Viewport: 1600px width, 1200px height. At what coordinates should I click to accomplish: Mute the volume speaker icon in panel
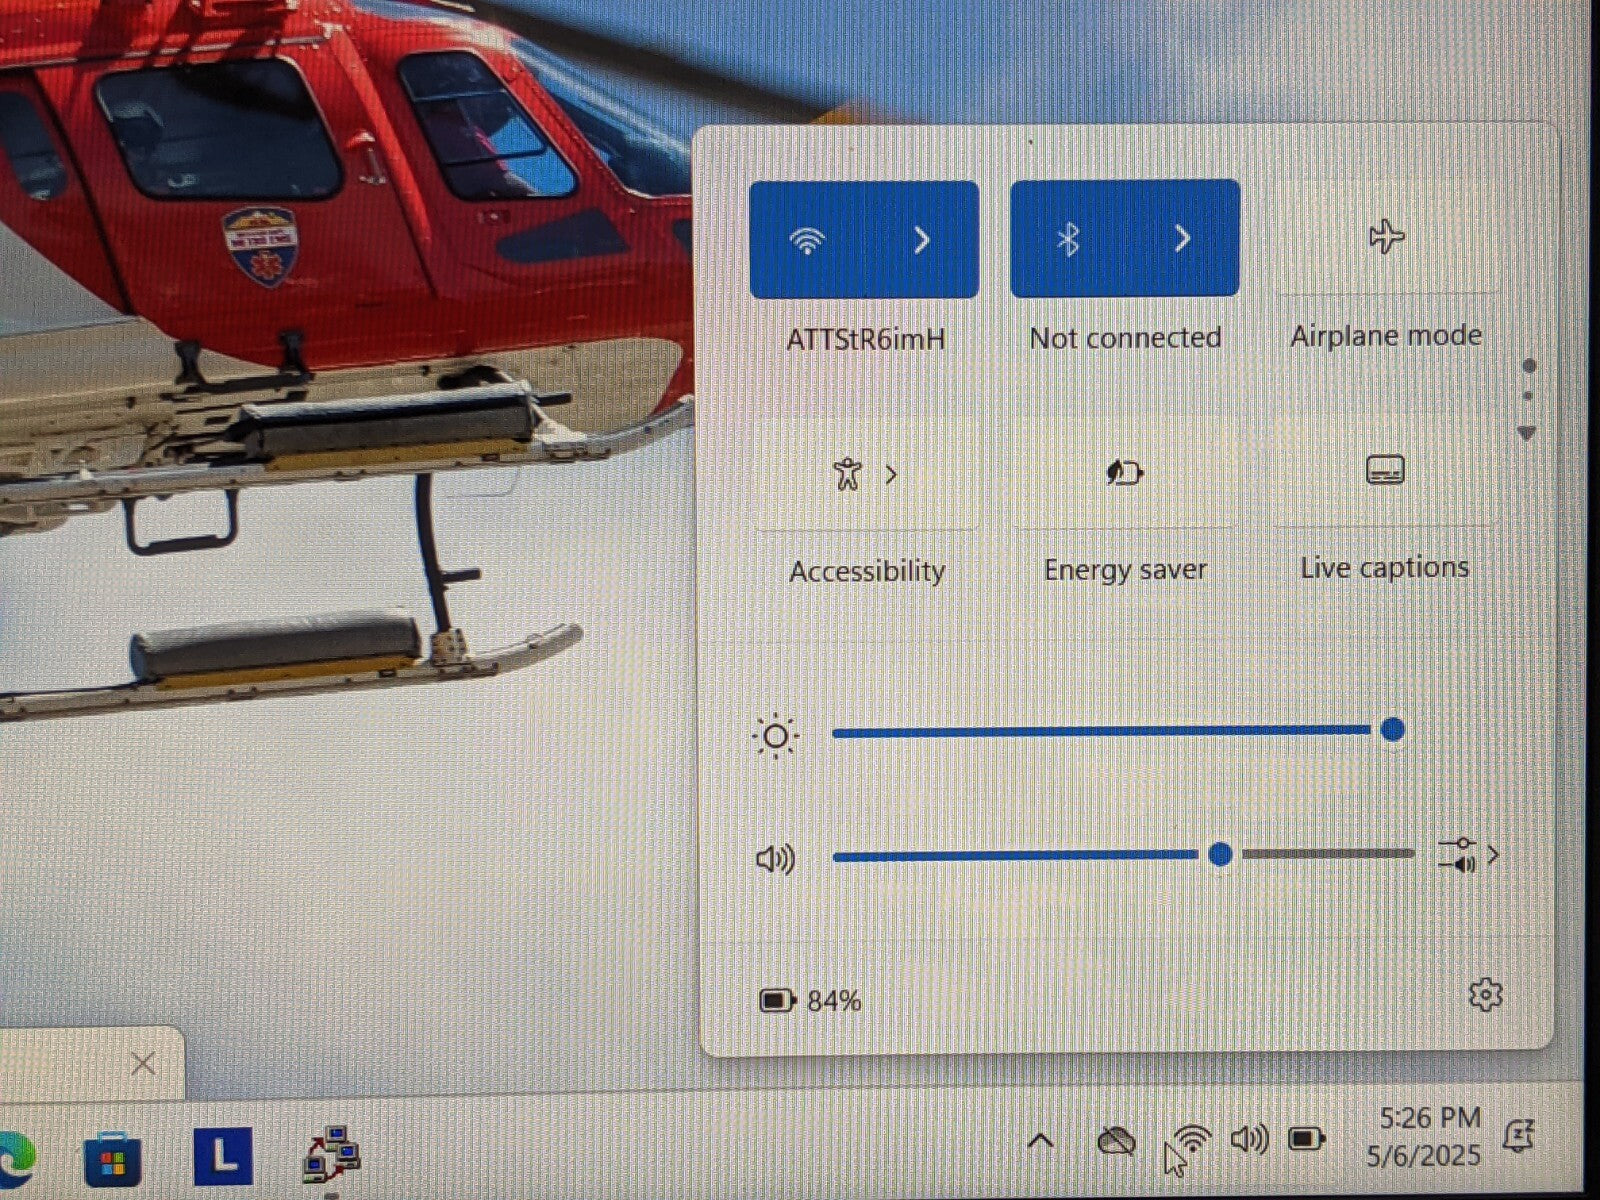(775, 859)
